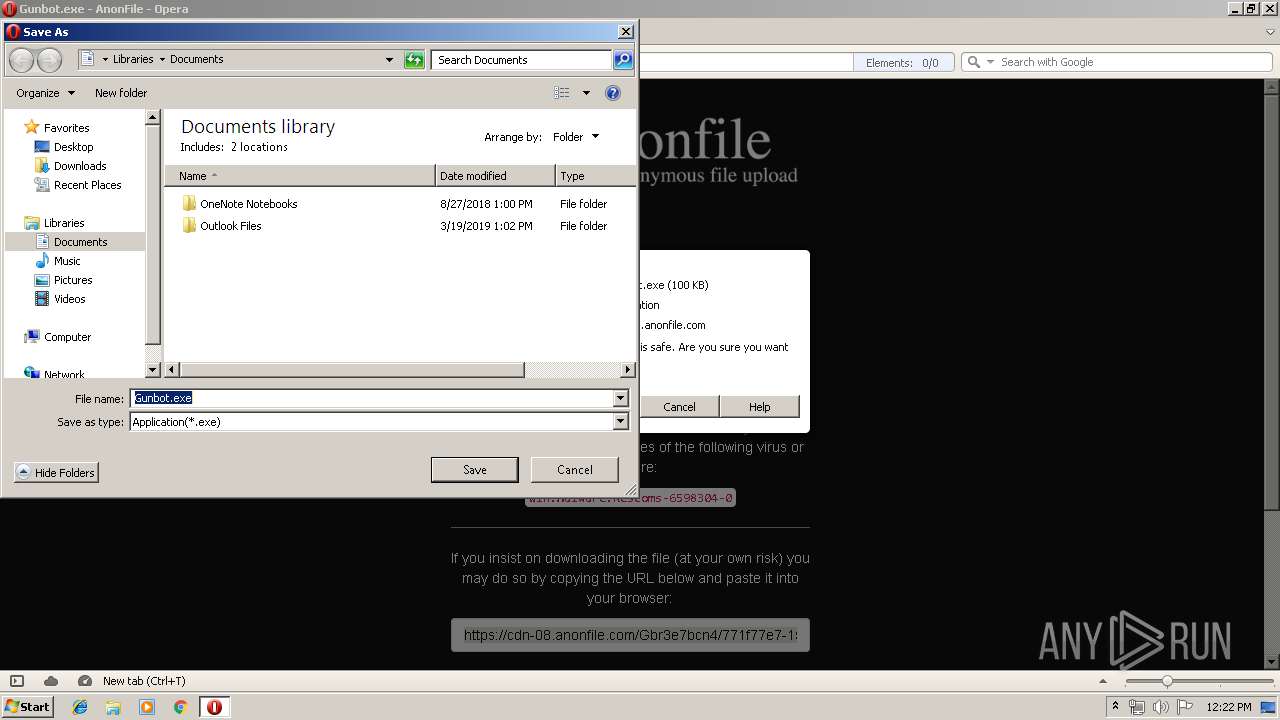Click the volume speaker tray icon

(1161, 707)
